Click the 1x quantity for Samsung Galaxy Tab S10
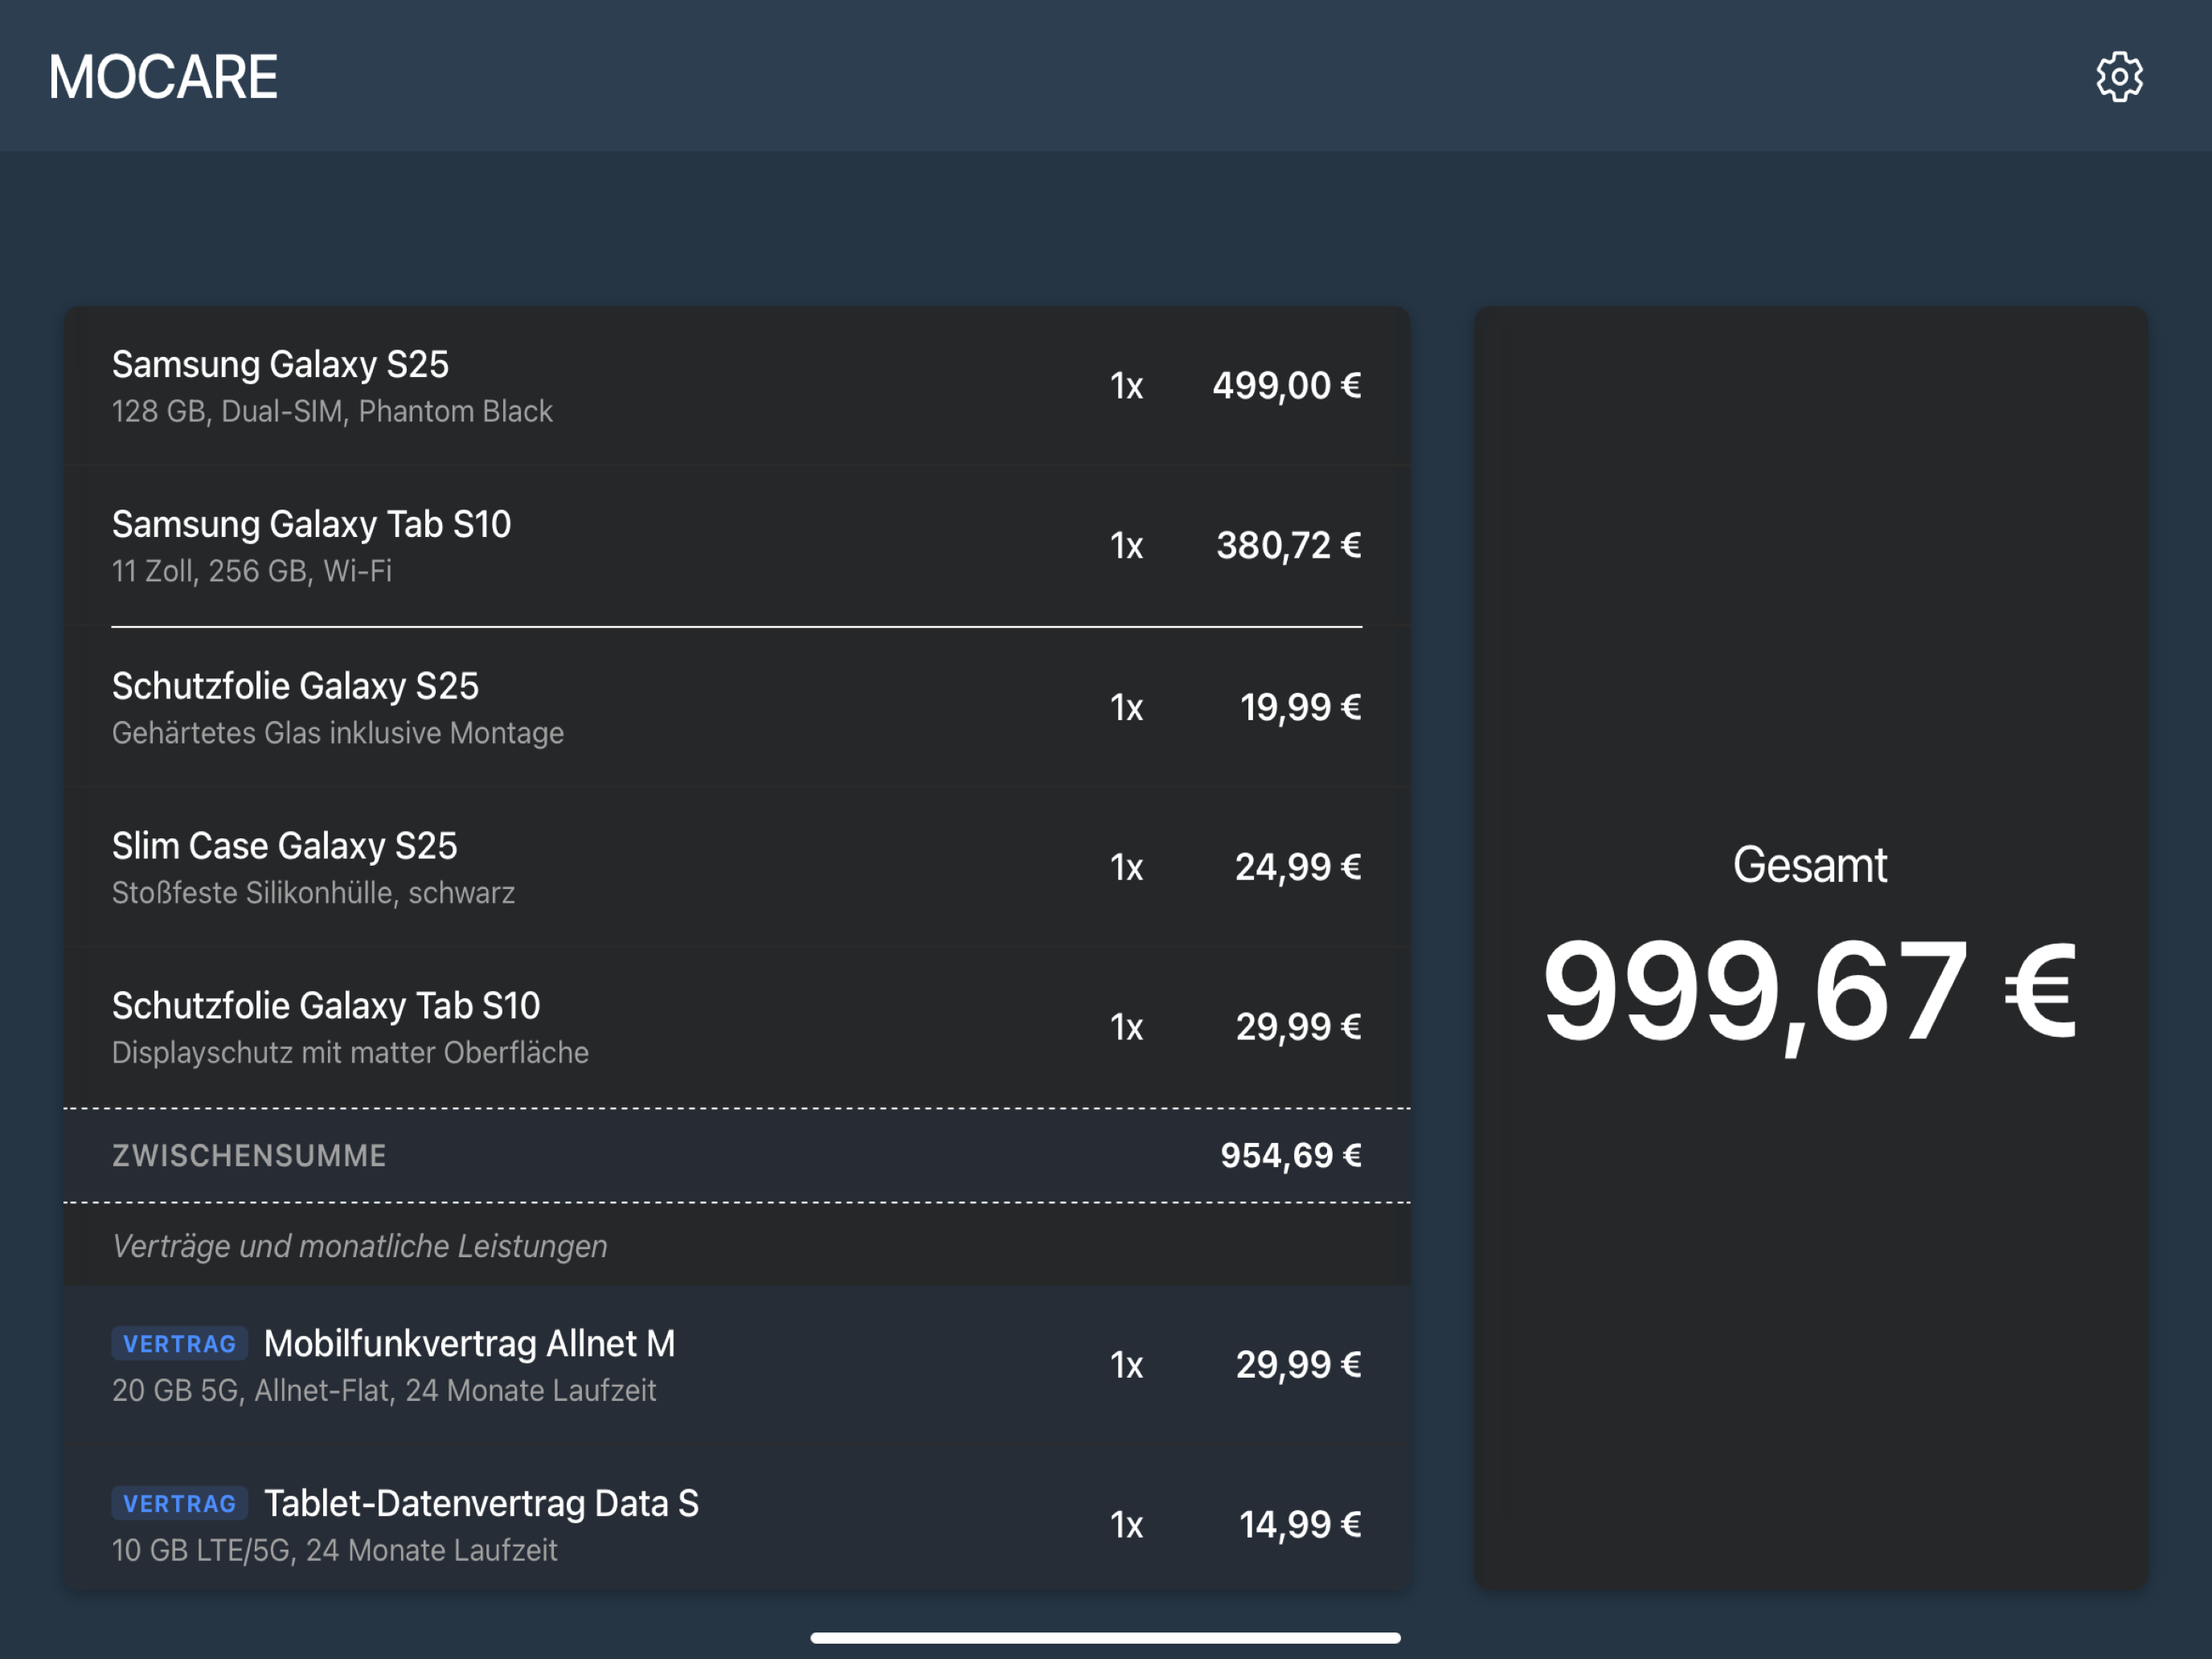 coord(1126,546)
